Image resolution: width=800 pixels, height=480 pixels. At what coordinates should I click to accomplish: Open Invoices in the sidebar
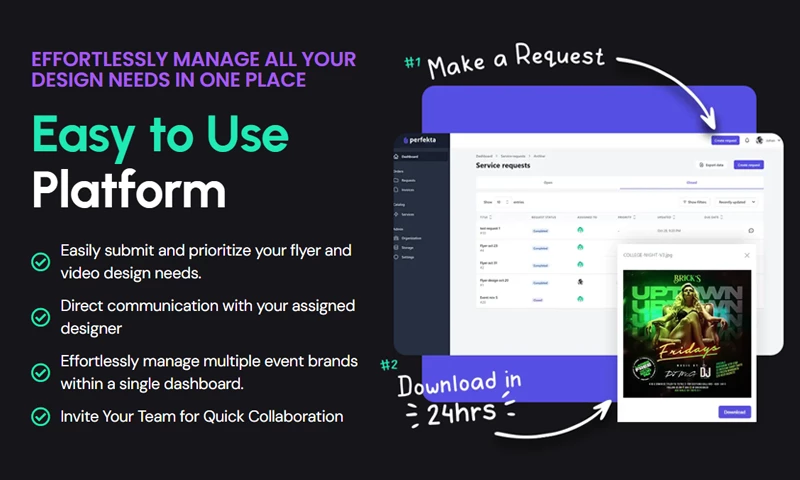(408, 189)
